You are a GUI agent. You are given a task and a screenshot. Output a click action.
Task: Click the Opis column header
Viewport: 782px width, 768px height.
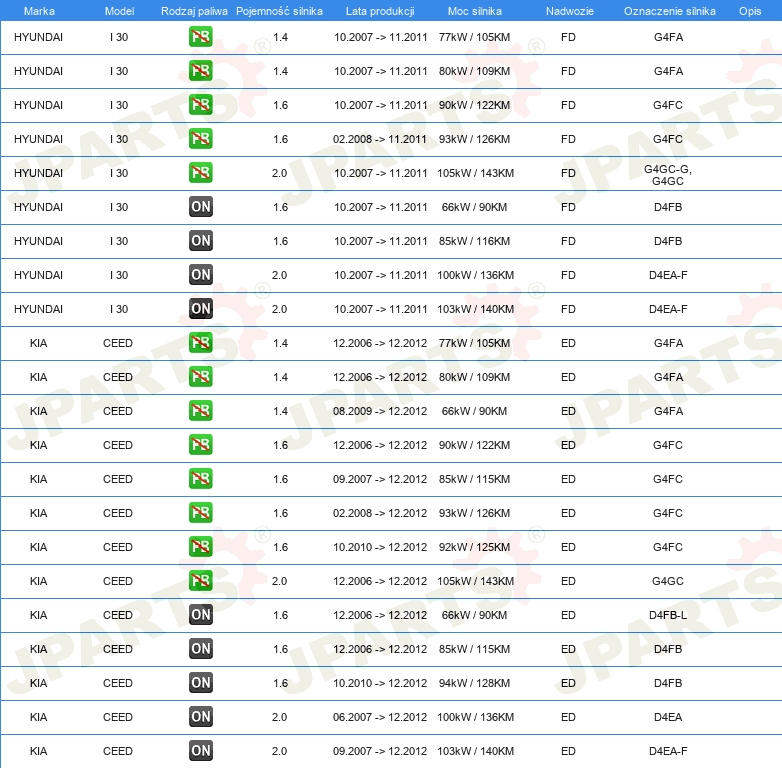tap(750, 11)
